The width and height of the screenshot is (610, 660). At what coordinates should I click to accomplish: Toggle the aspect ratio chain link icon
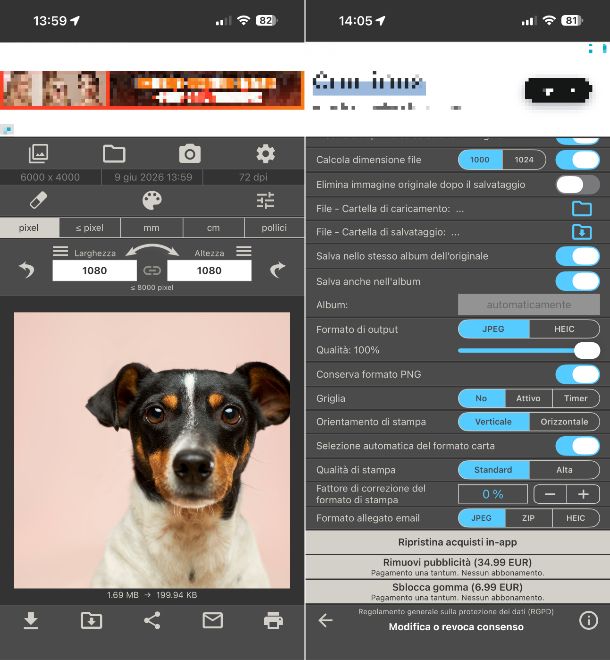pos(152,270)
